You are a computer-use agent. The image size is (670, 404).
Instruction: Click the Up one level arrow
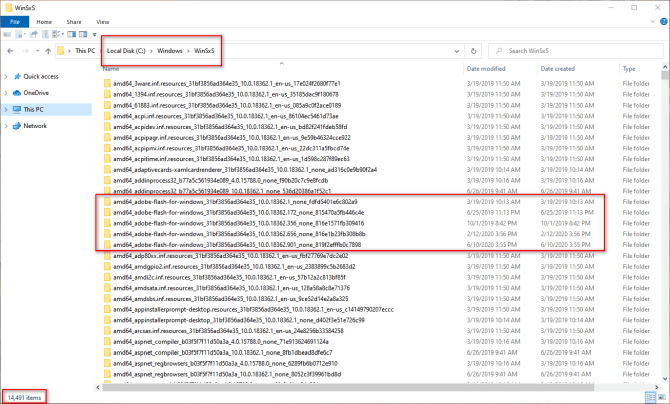(46, 49)
